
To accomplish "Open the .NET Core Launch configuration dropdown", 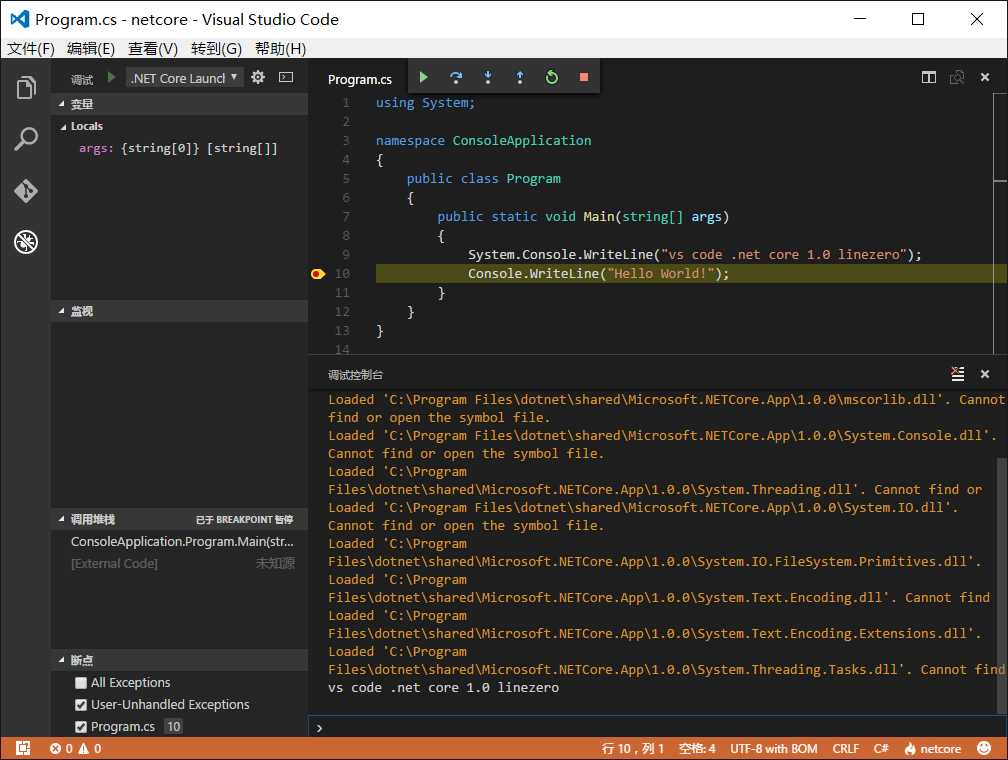I will (x=185, y=78).
